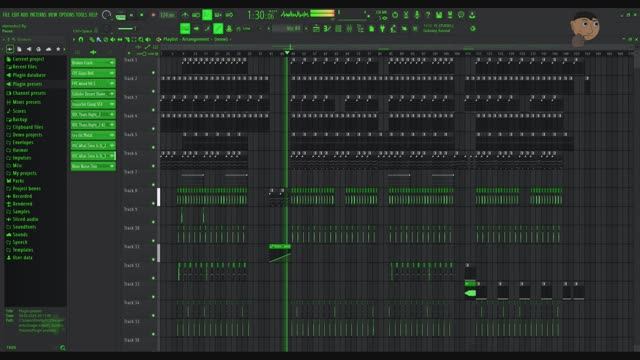640x360 pixels.
Task: Click the browser speaker sounds icon
Action: [x=29, y=49]
